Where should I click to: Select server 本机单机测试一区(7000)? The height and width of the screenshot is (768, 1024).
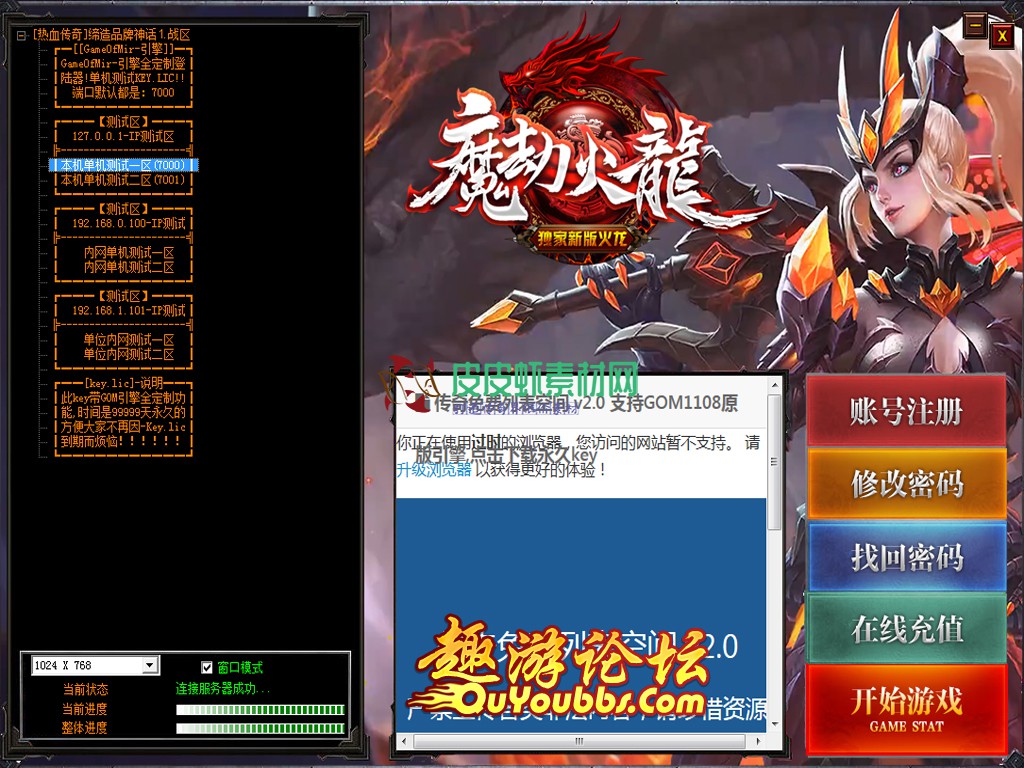123,165
